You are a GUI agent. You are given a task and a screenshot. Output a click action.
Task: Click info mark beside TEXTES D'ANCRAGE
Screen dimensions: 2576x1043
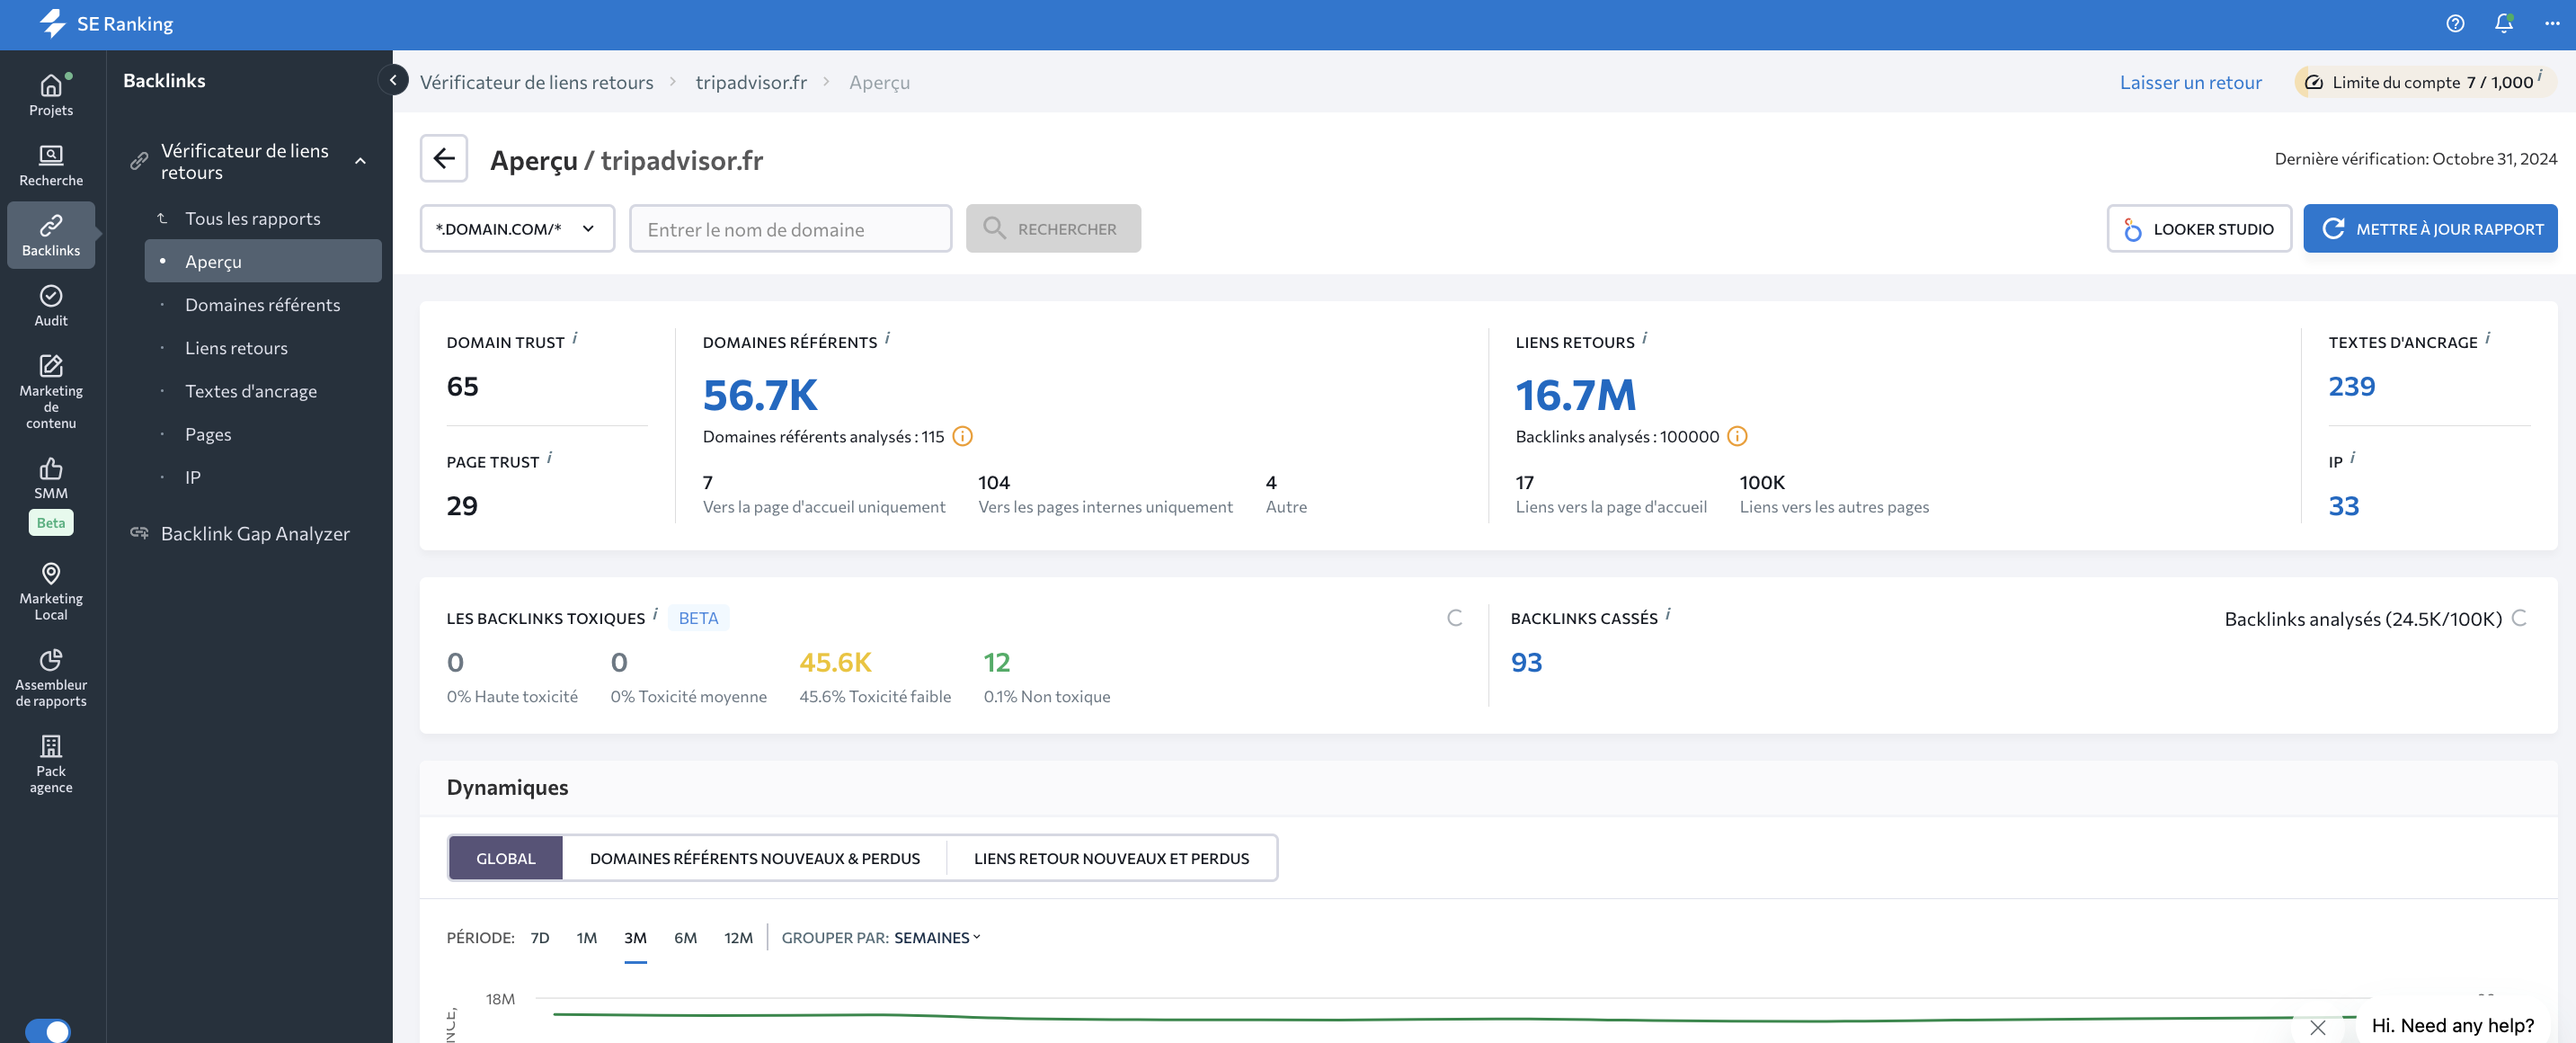click(2488, 338)
